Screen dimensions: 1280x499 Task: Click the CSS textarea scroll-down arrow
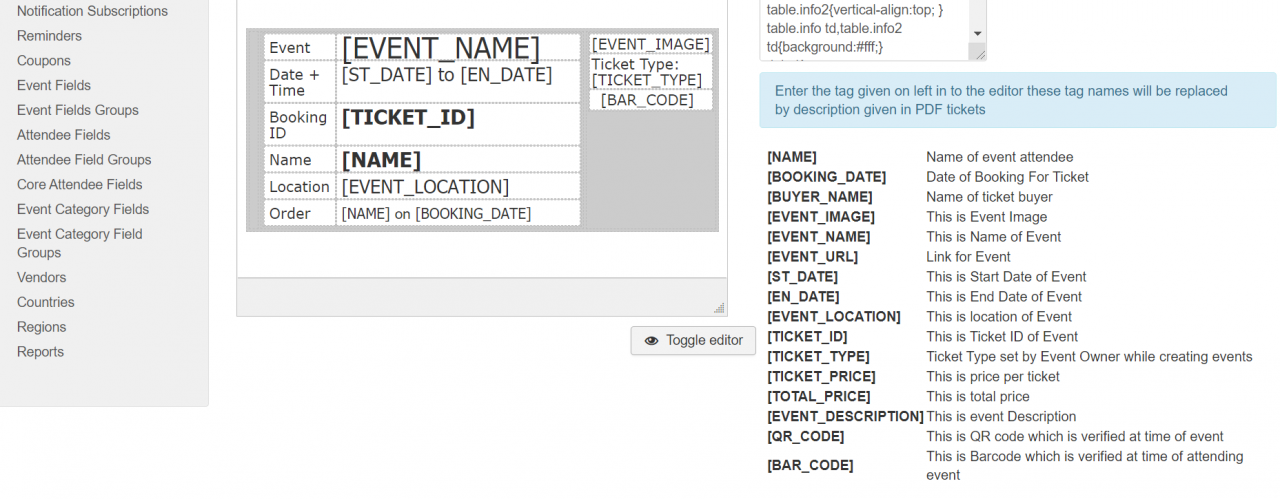(x=977, y=32)
